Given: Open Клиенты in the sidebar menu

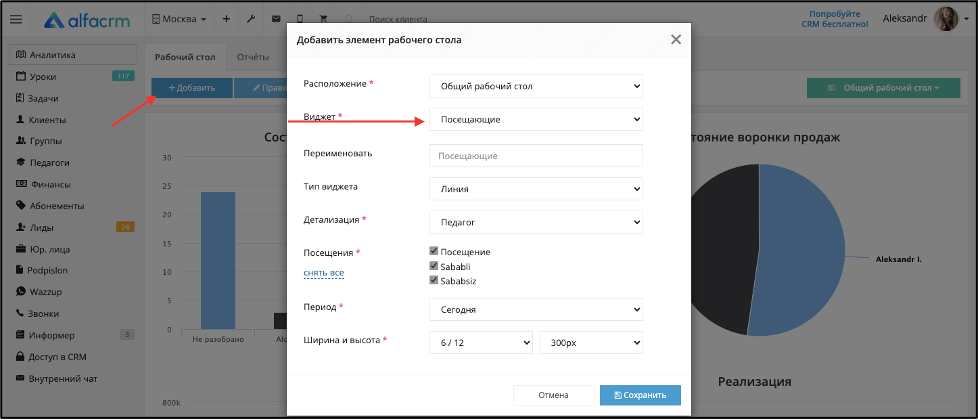Looking at the screenshot, I should coord(47,120).
